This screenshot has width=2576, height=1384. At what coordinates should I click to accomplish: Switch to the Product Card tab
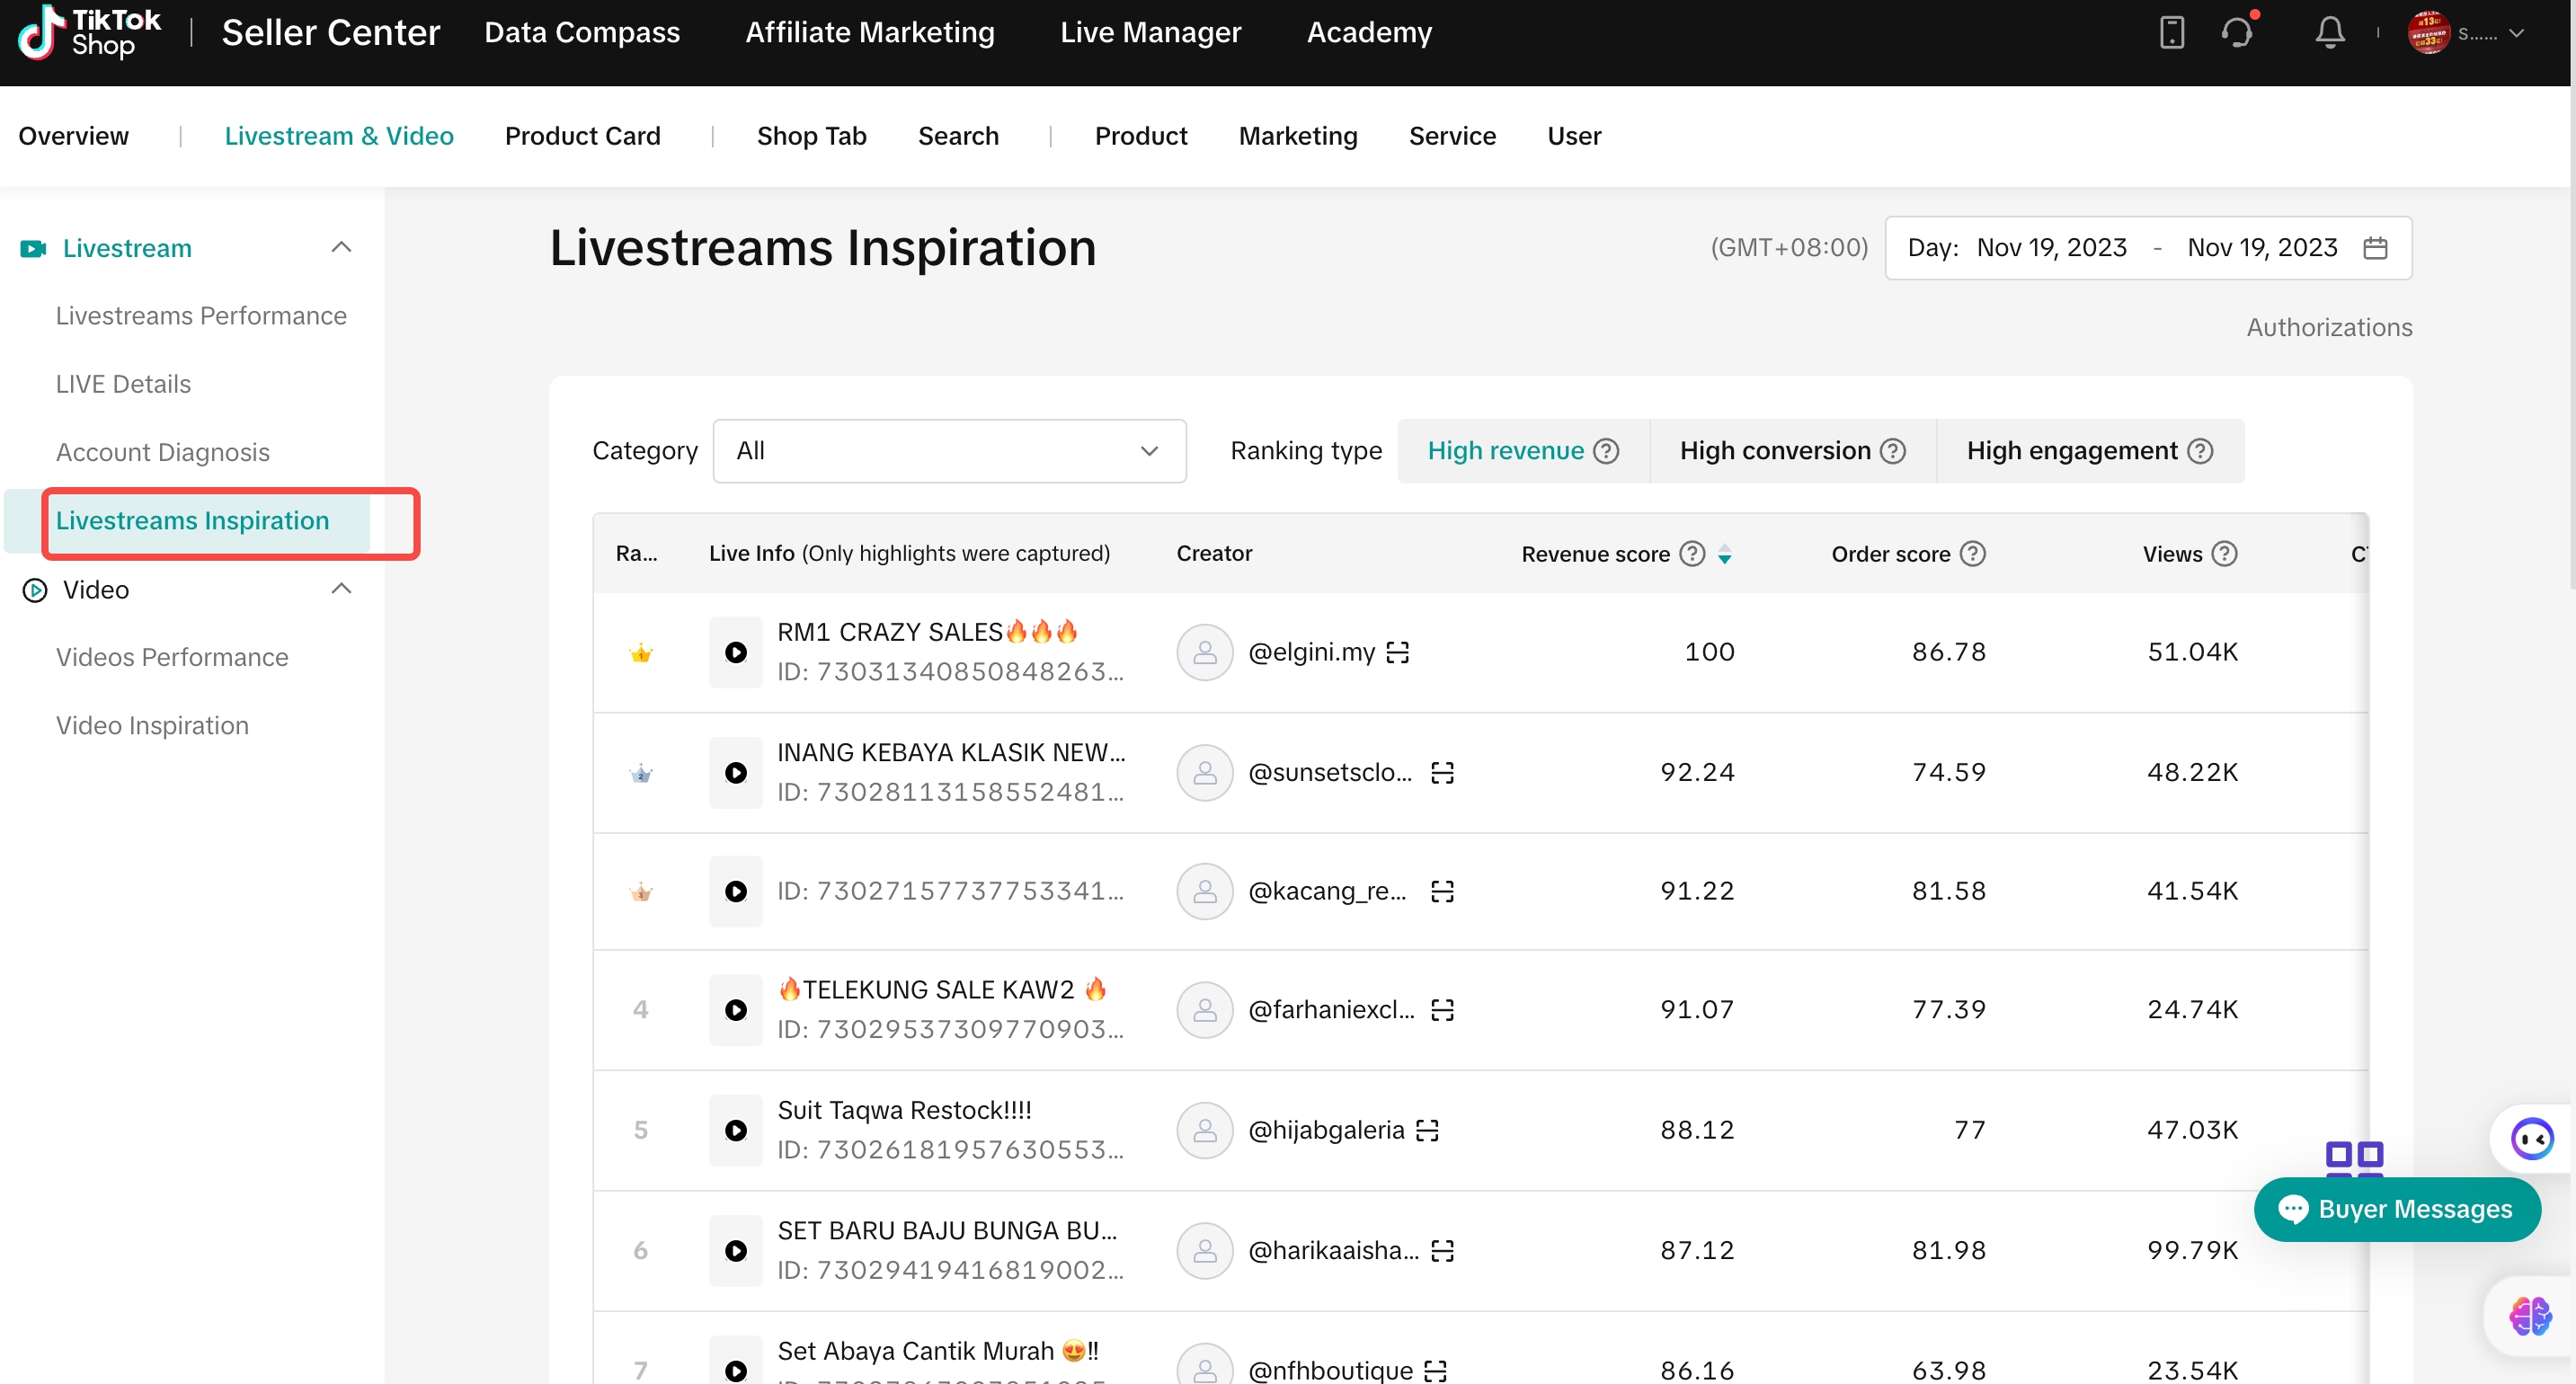(582, 136)
